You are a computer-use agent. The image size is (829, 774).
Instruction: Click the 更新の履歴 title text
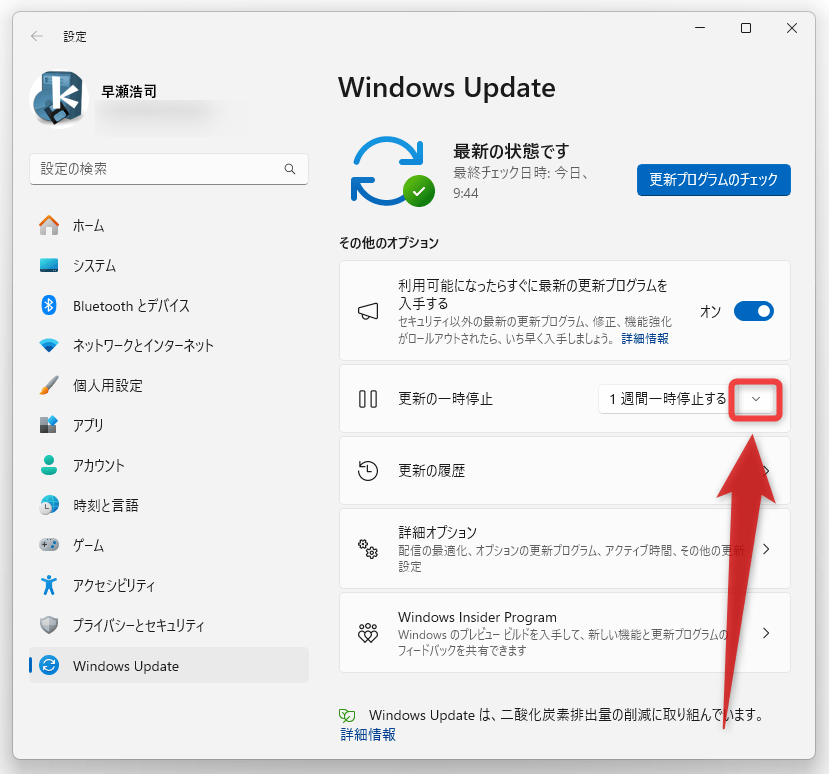[x=431, y=471]
